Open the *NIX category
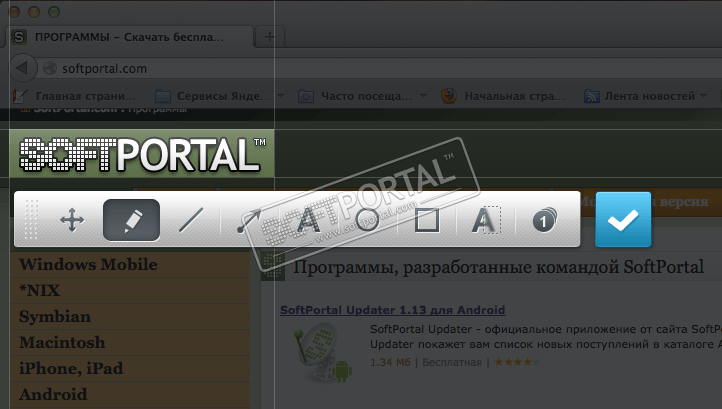 130,291
